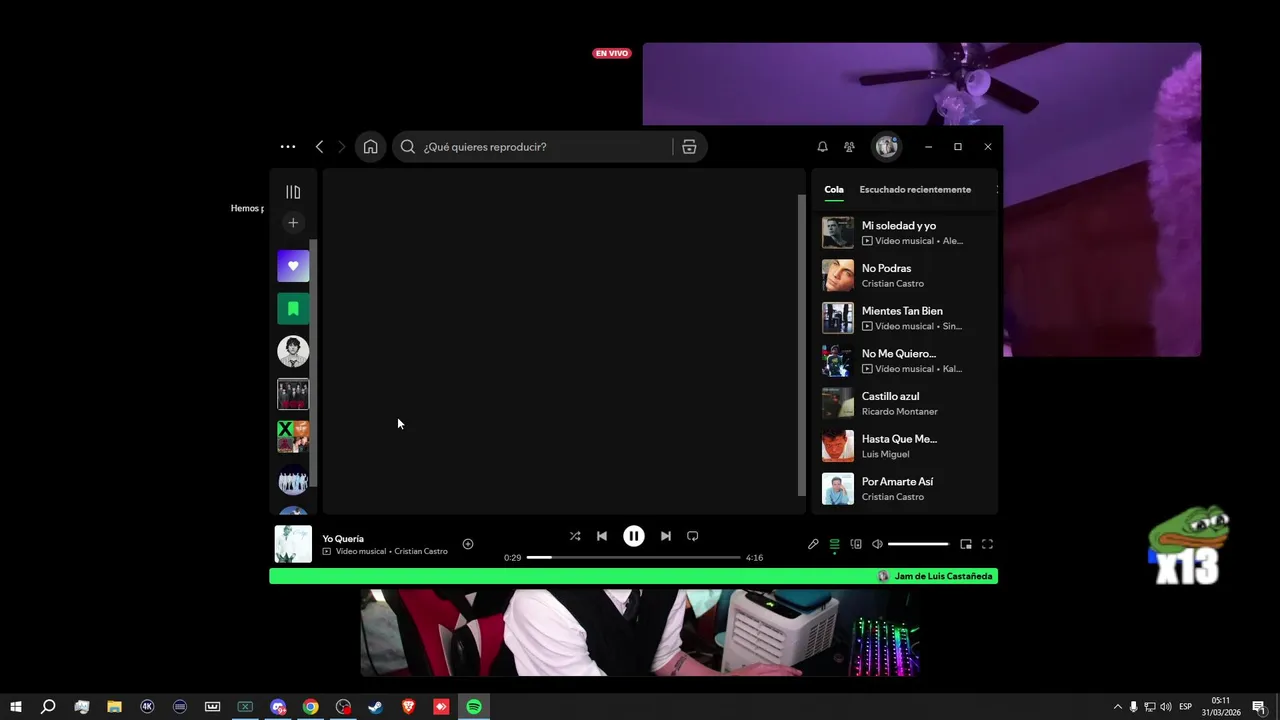Open Brave browser from the taskbar
Viewport: 1280px width, 720px height.
[x=409, y=707]
